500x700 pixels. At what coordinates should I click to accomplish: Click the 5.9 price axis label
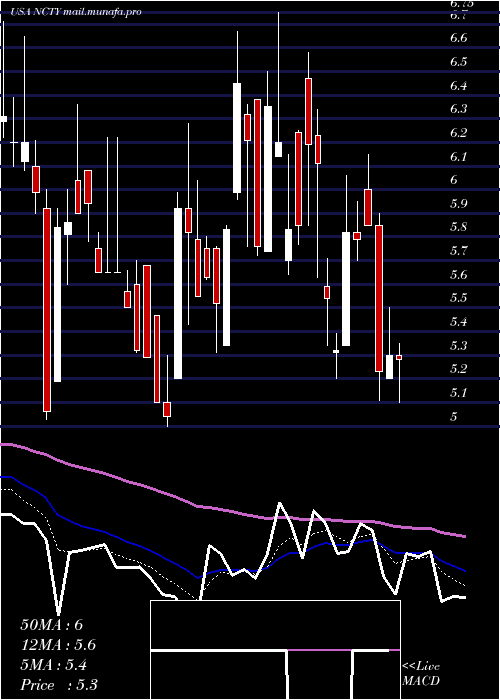458,204
